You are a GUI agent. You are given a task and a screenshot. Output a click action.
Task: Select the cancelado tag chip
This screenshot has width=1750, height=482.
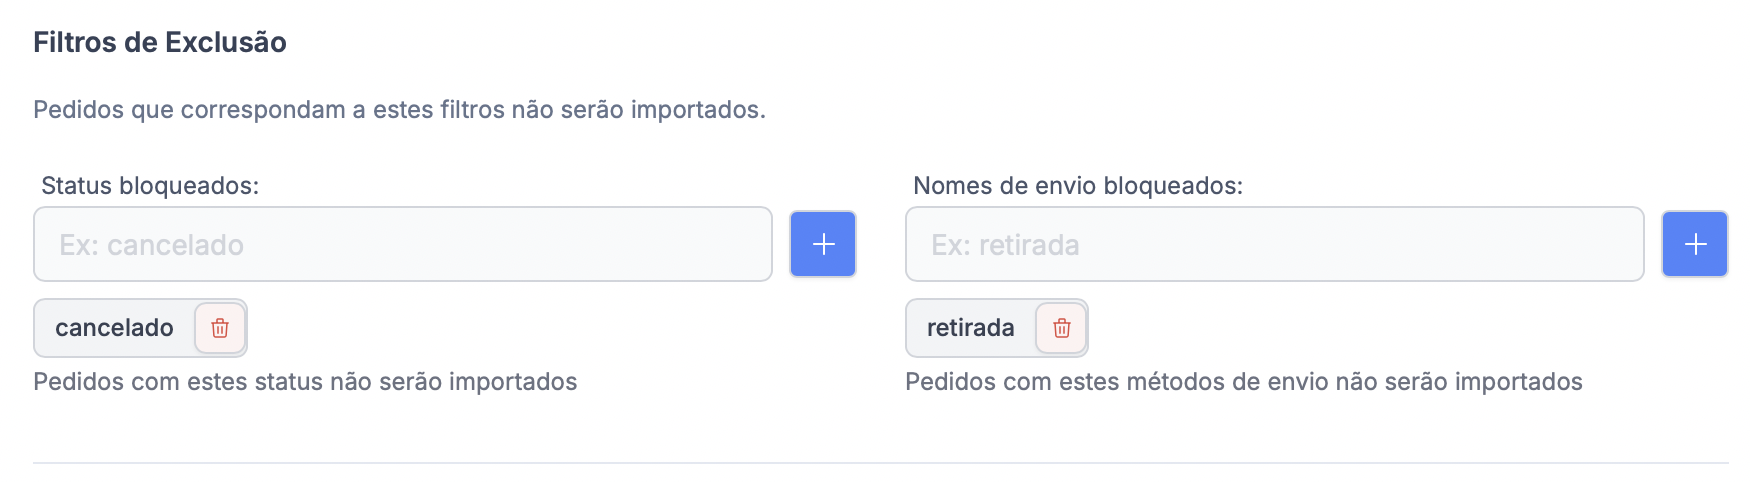(x=114, y=328)
